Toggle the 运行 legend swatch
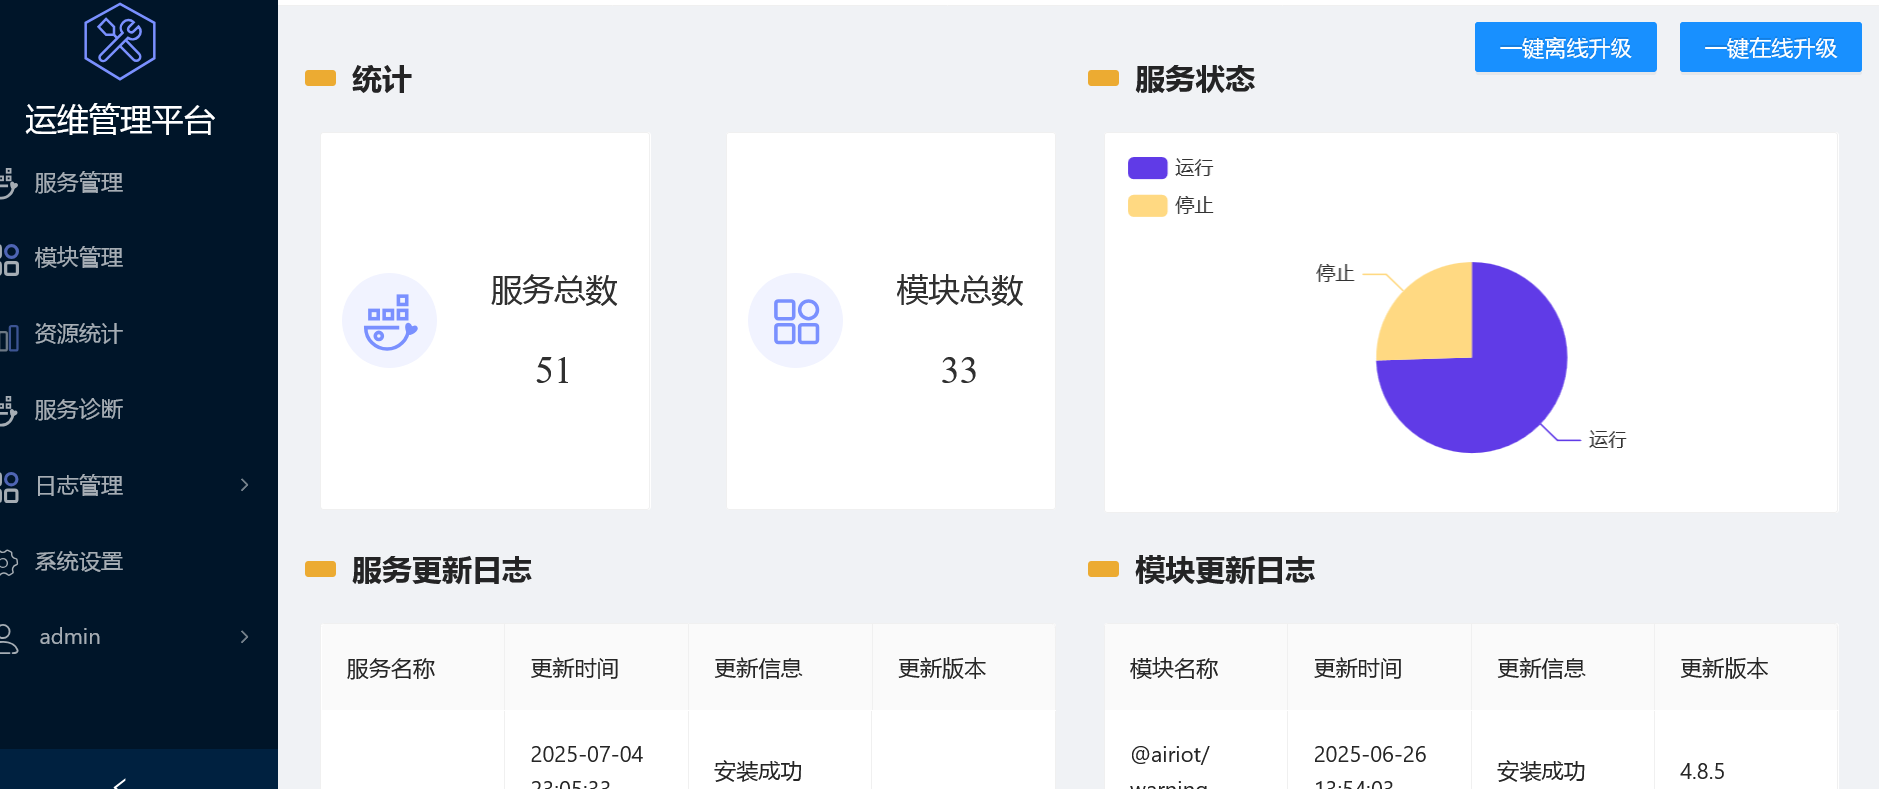This screenshot has height=789, width=1880. 1148,168
